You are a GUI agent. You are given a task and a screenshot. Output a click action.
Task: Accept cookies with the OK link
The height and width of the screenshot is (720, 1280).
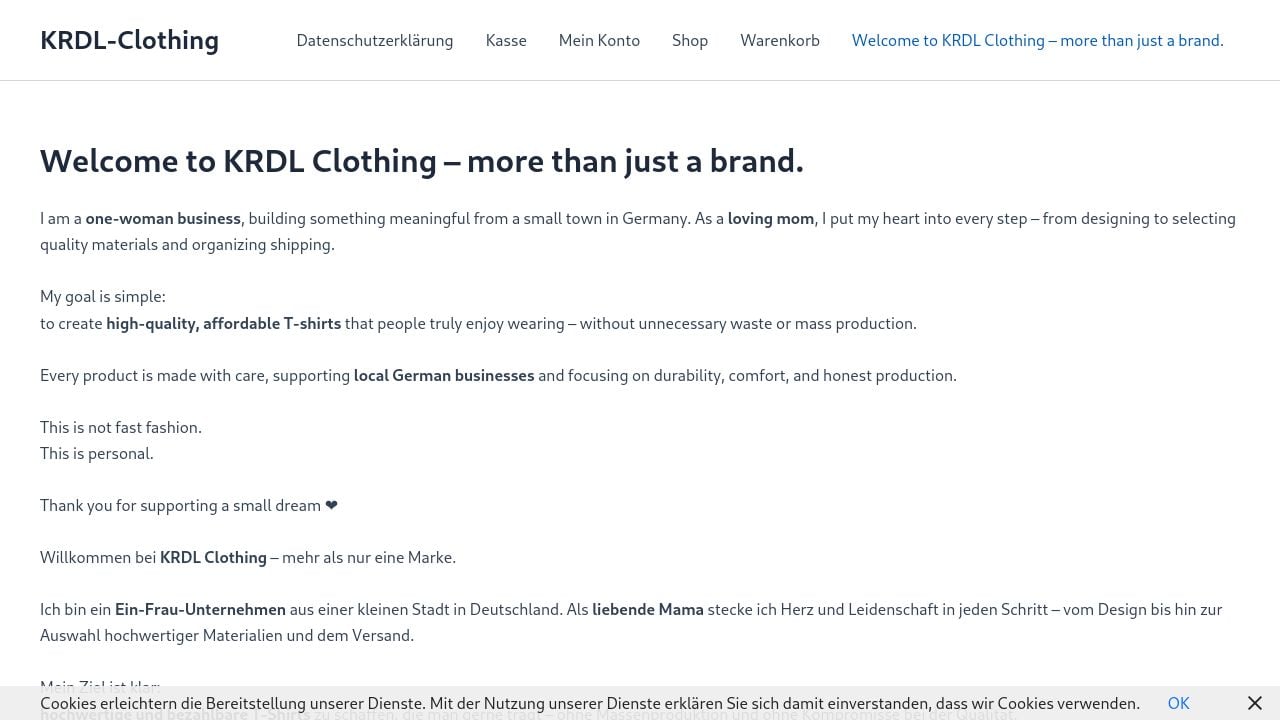pyautogui.click(x=1179, y=703)
